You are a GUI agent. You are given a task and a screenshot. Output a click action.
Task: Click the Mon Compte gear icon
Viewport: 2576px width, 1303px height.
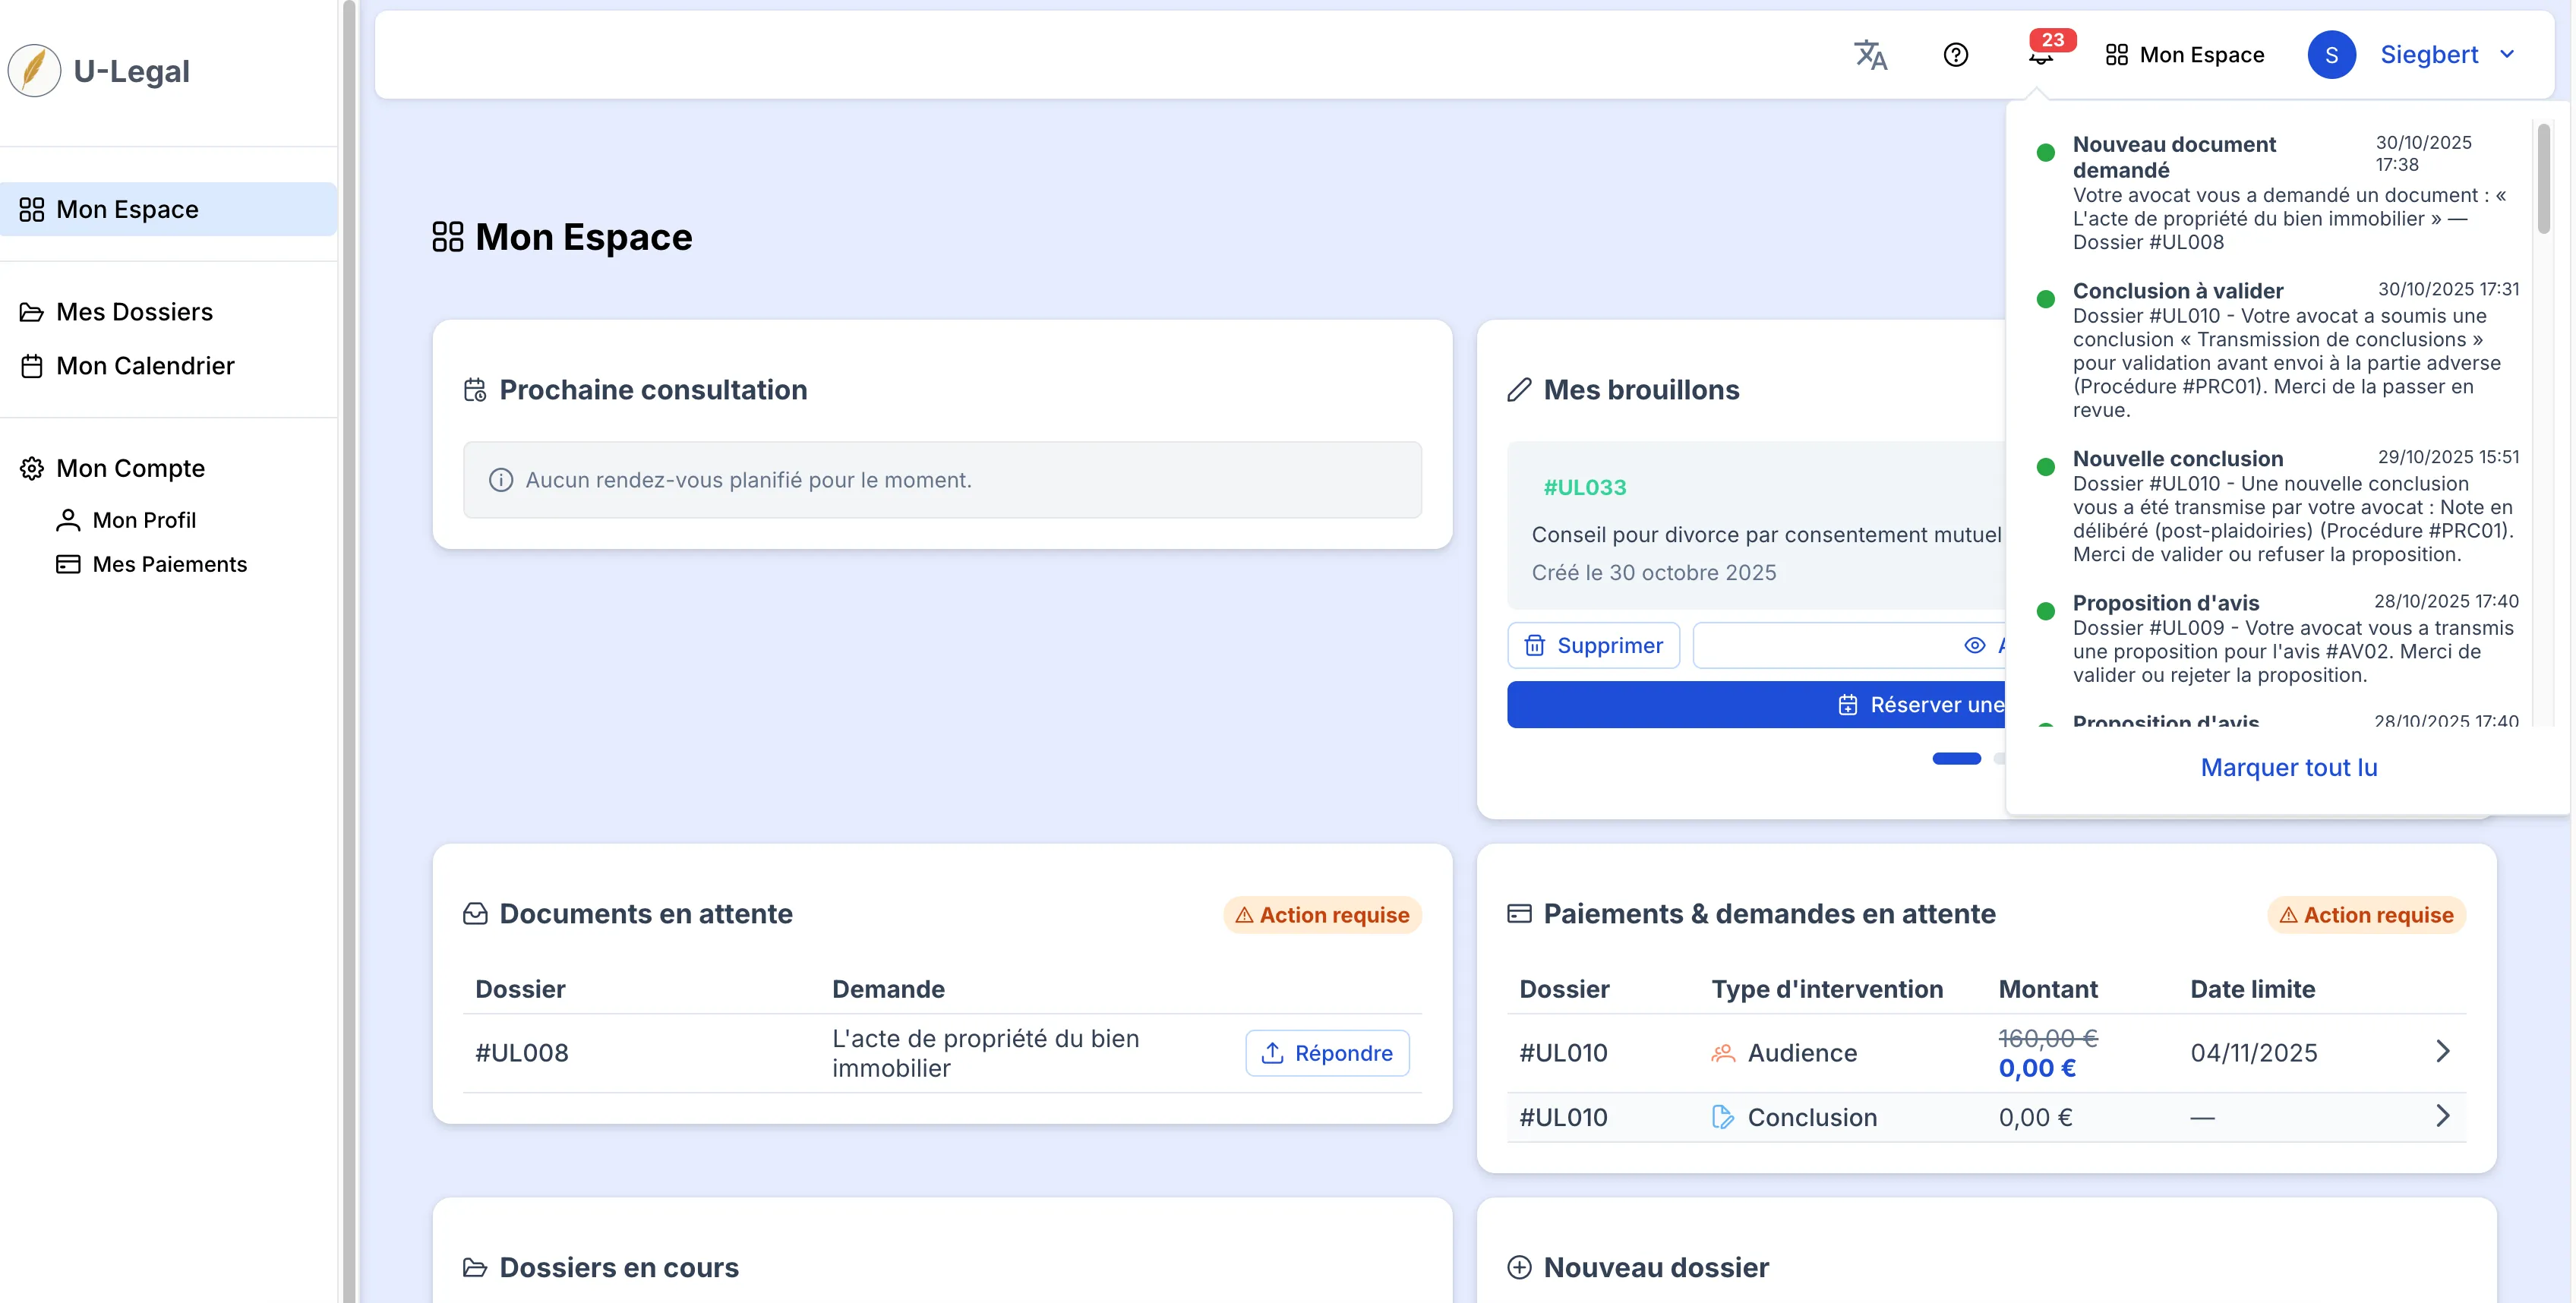(x=32, y=469)
